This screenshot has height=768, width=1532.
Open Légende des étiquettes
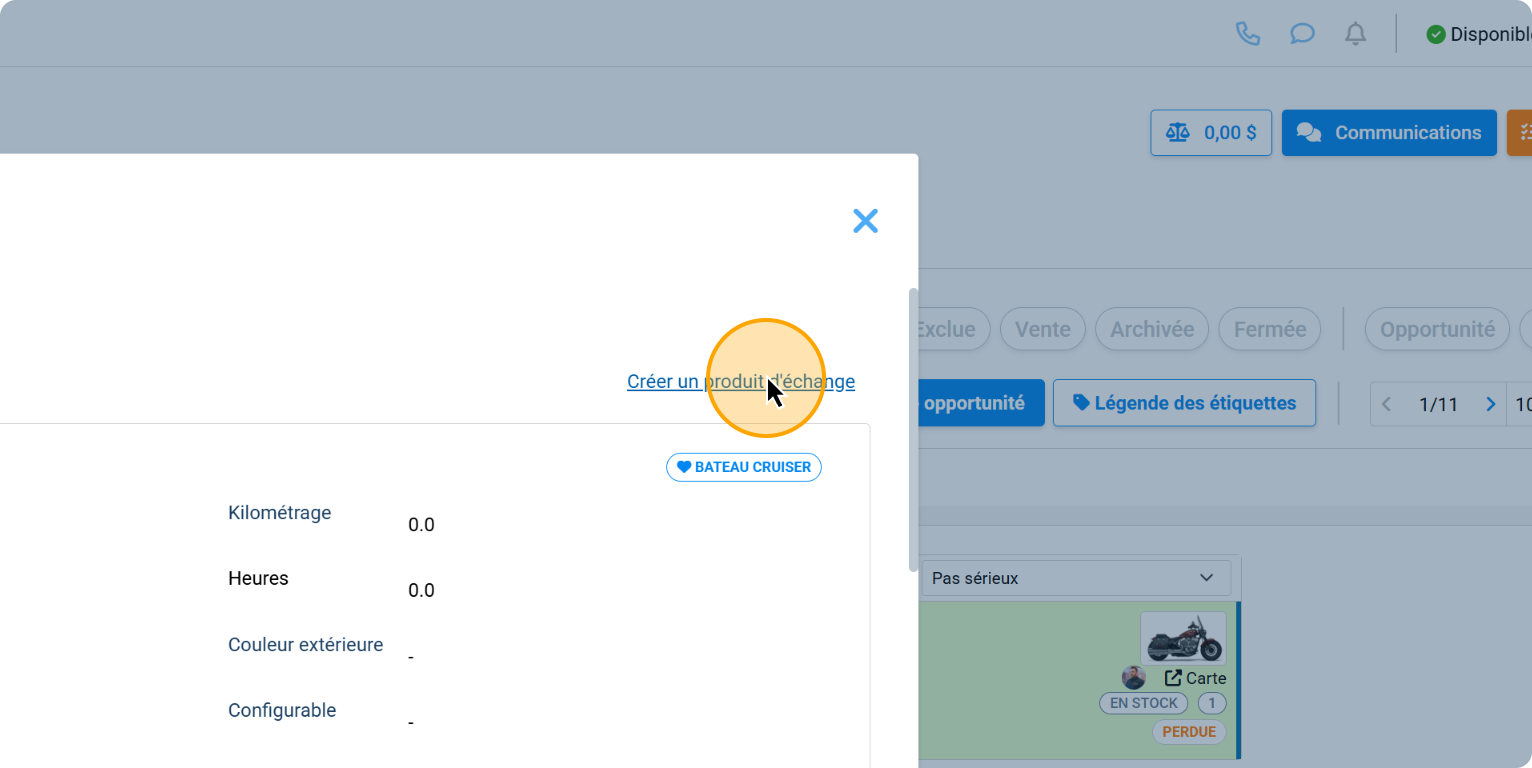tap(1184, 403)
